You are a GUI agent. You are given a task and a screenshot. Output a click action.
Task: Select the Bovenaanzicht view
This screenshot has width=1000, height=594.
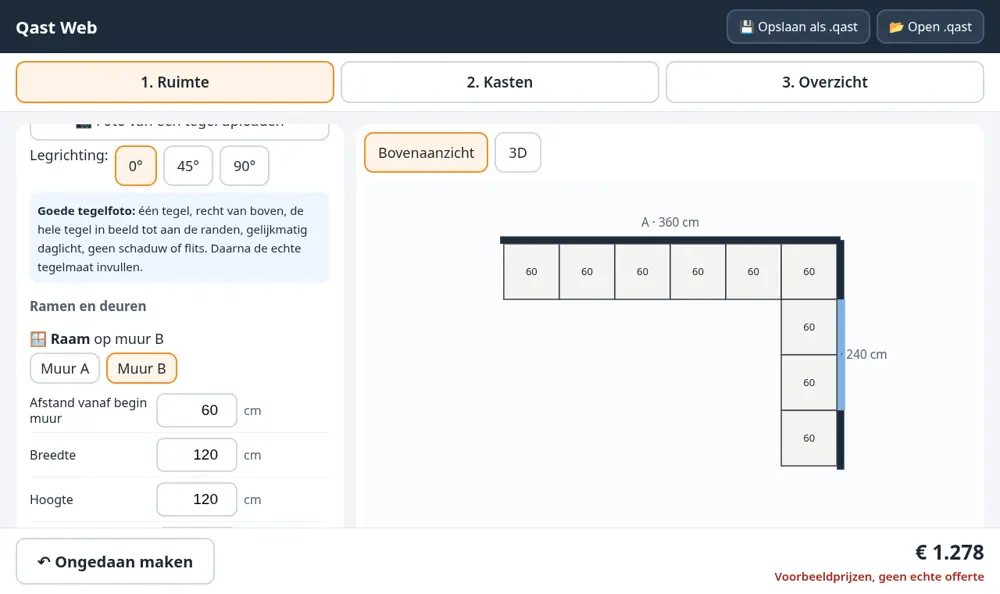426,152
